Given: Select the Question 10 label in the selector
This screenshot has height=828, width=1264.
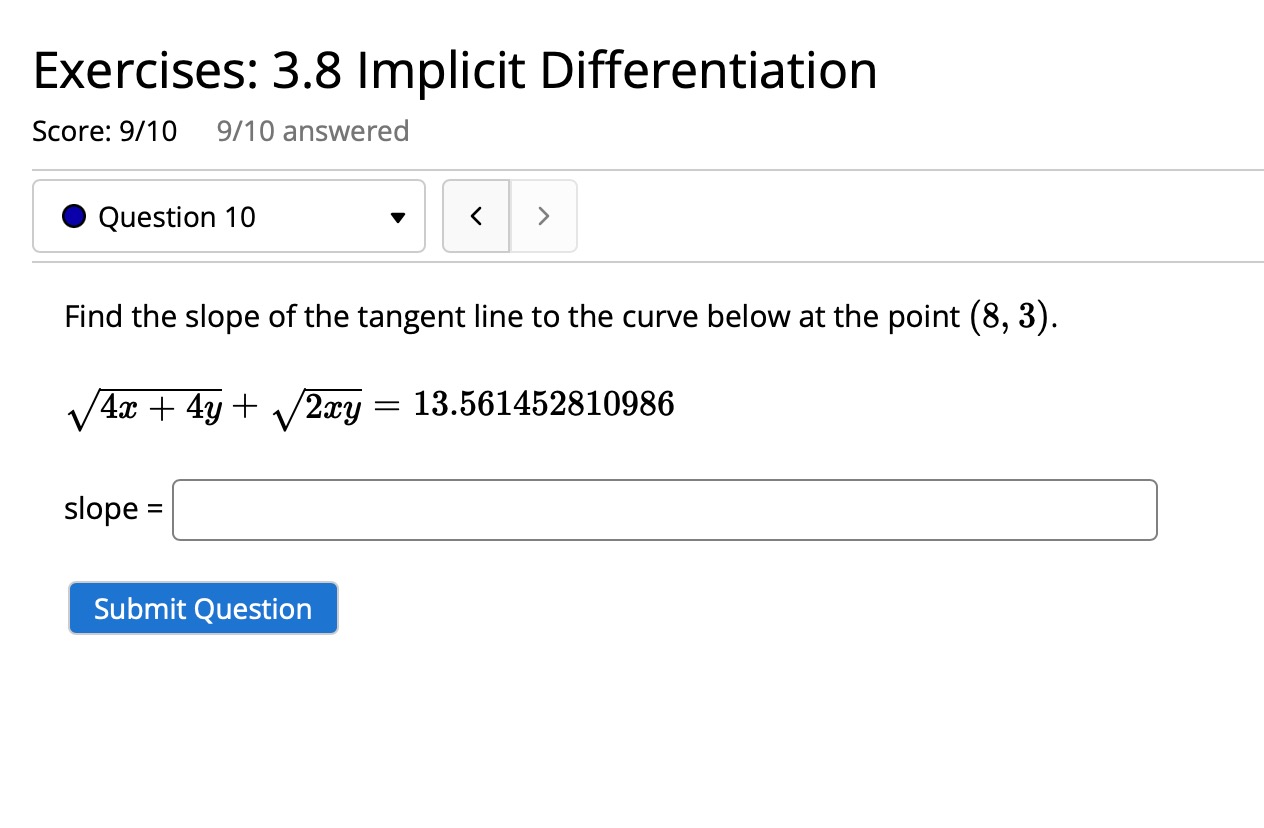Looking at the screenshot, I should (177, 216).
